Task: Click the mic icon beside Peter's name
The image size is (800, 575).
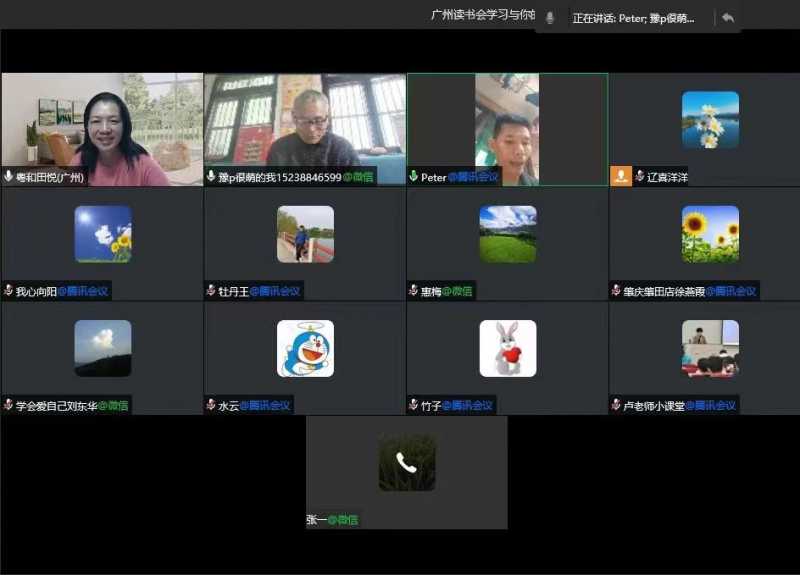Action: 414,177
